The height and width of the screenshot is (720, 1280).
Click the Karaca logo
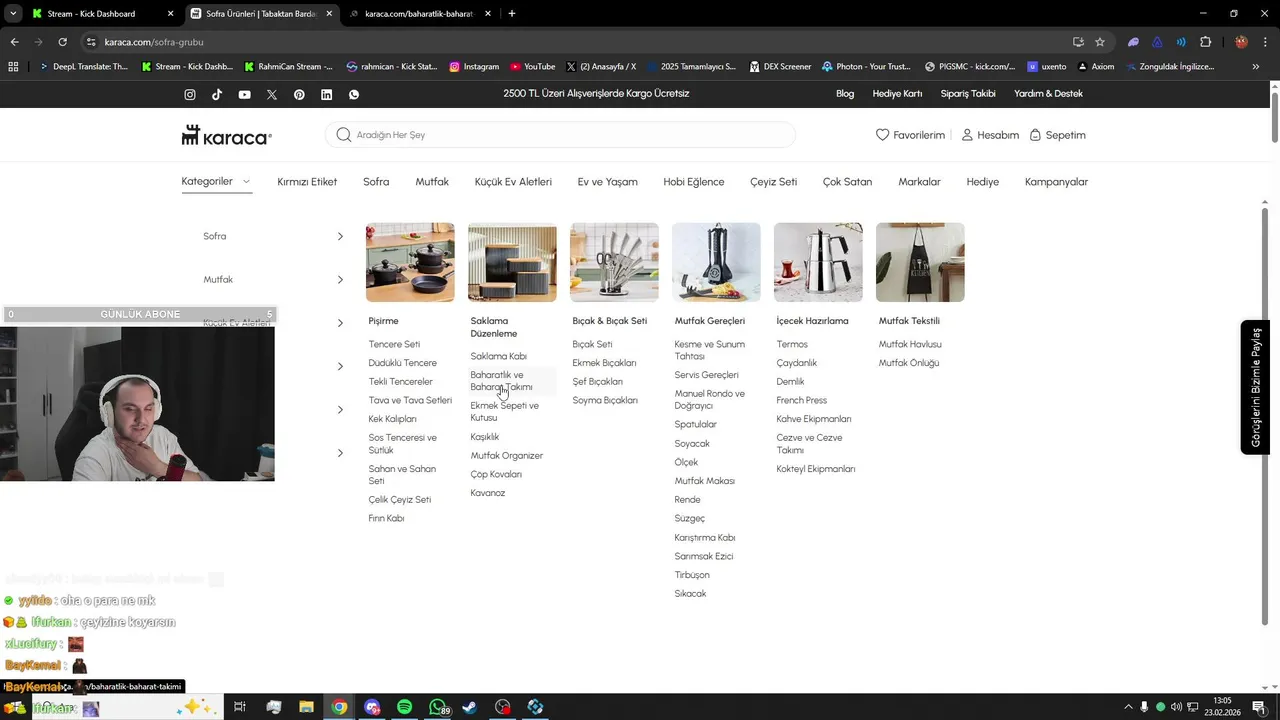pos(226,135)
